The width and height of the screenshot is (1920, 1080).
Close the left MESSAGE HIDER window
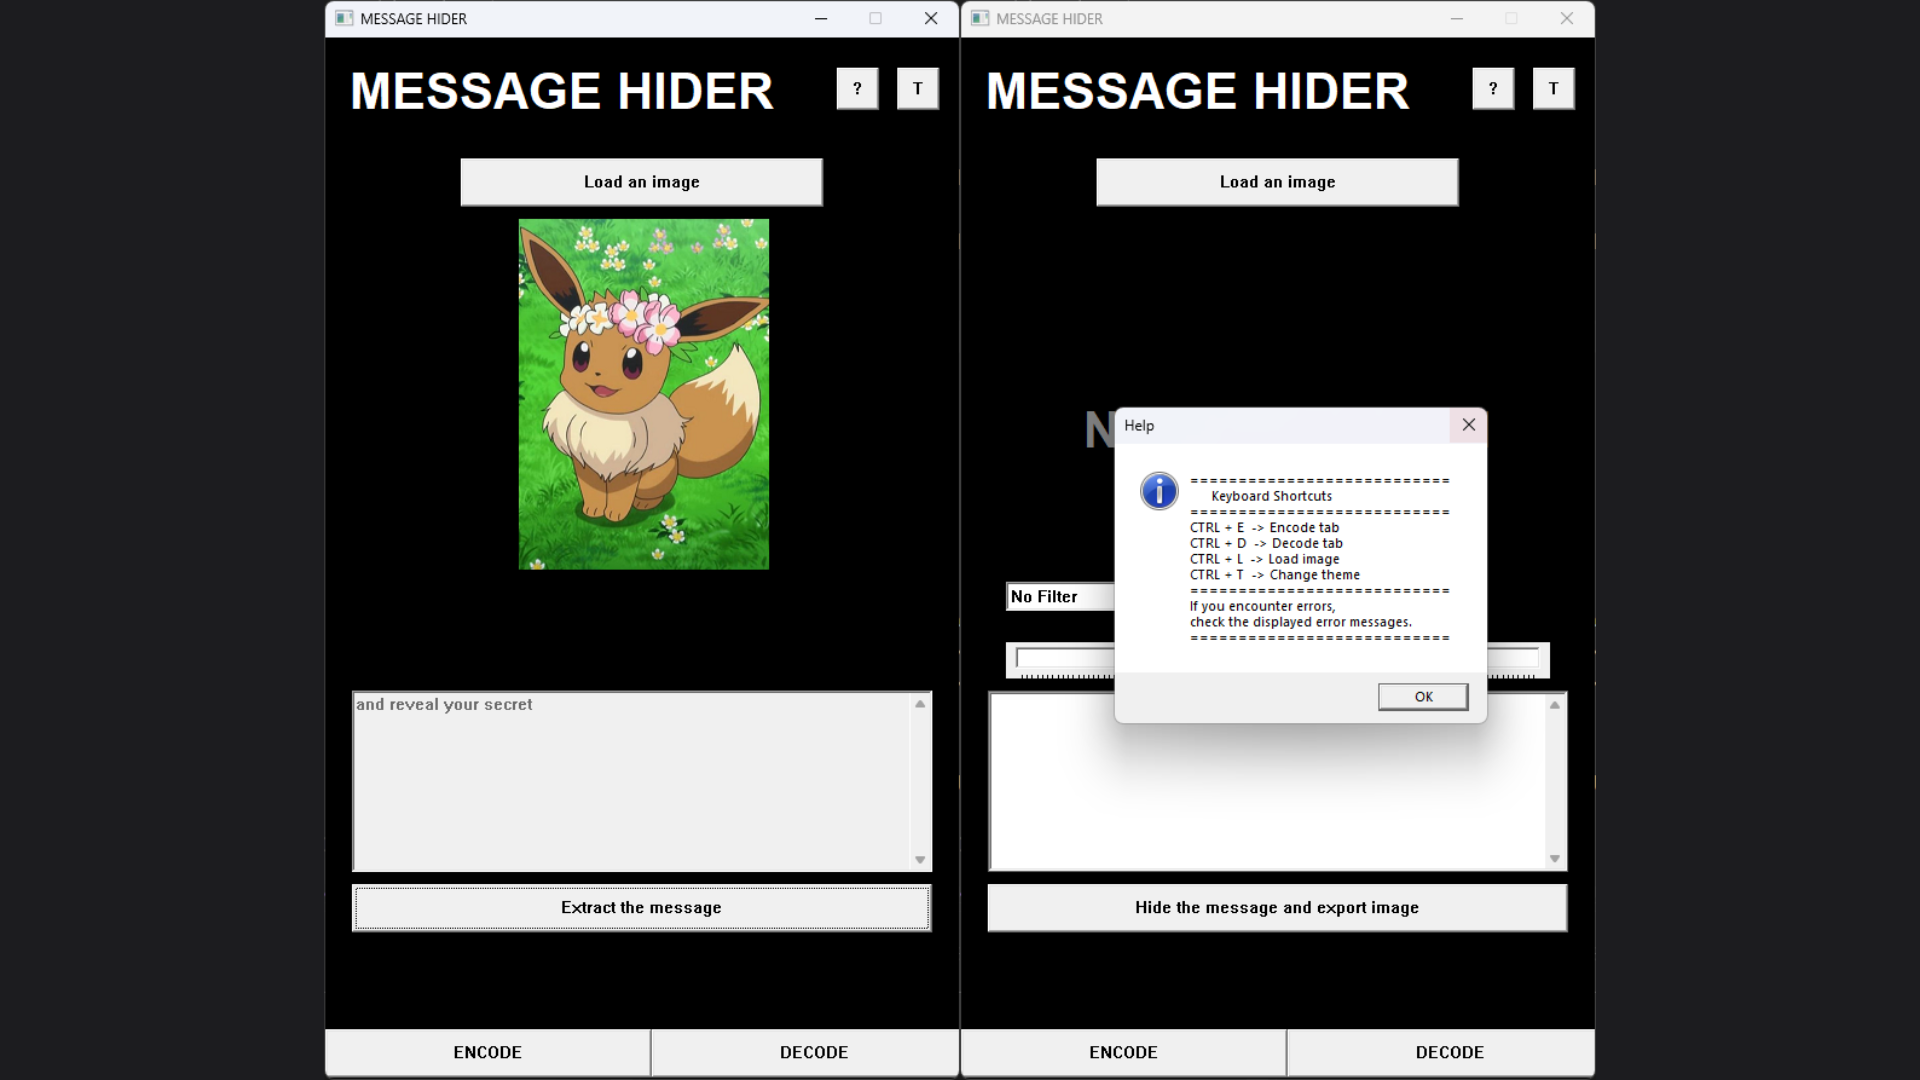click(x=931, y=18)
